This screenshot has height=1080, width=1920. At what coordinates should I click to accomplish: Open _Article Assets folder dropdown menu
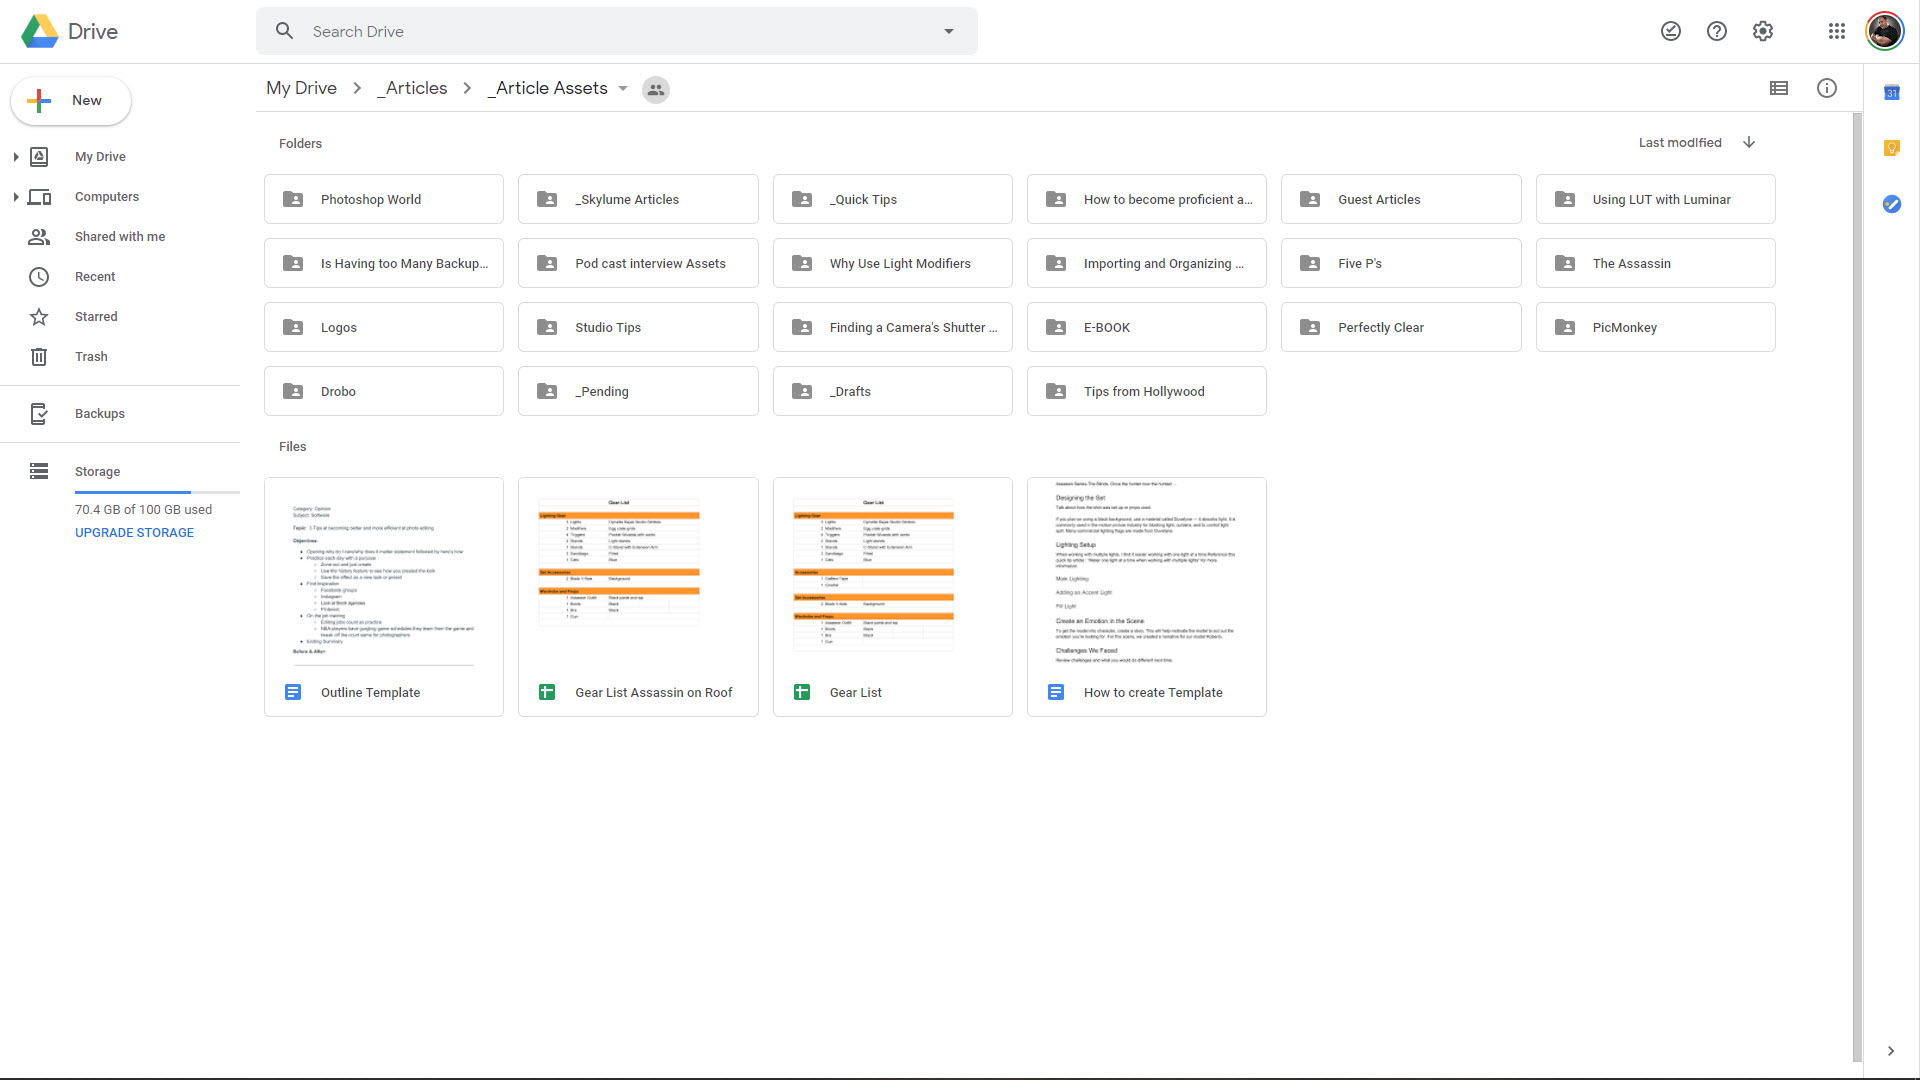tap(623, 88)
